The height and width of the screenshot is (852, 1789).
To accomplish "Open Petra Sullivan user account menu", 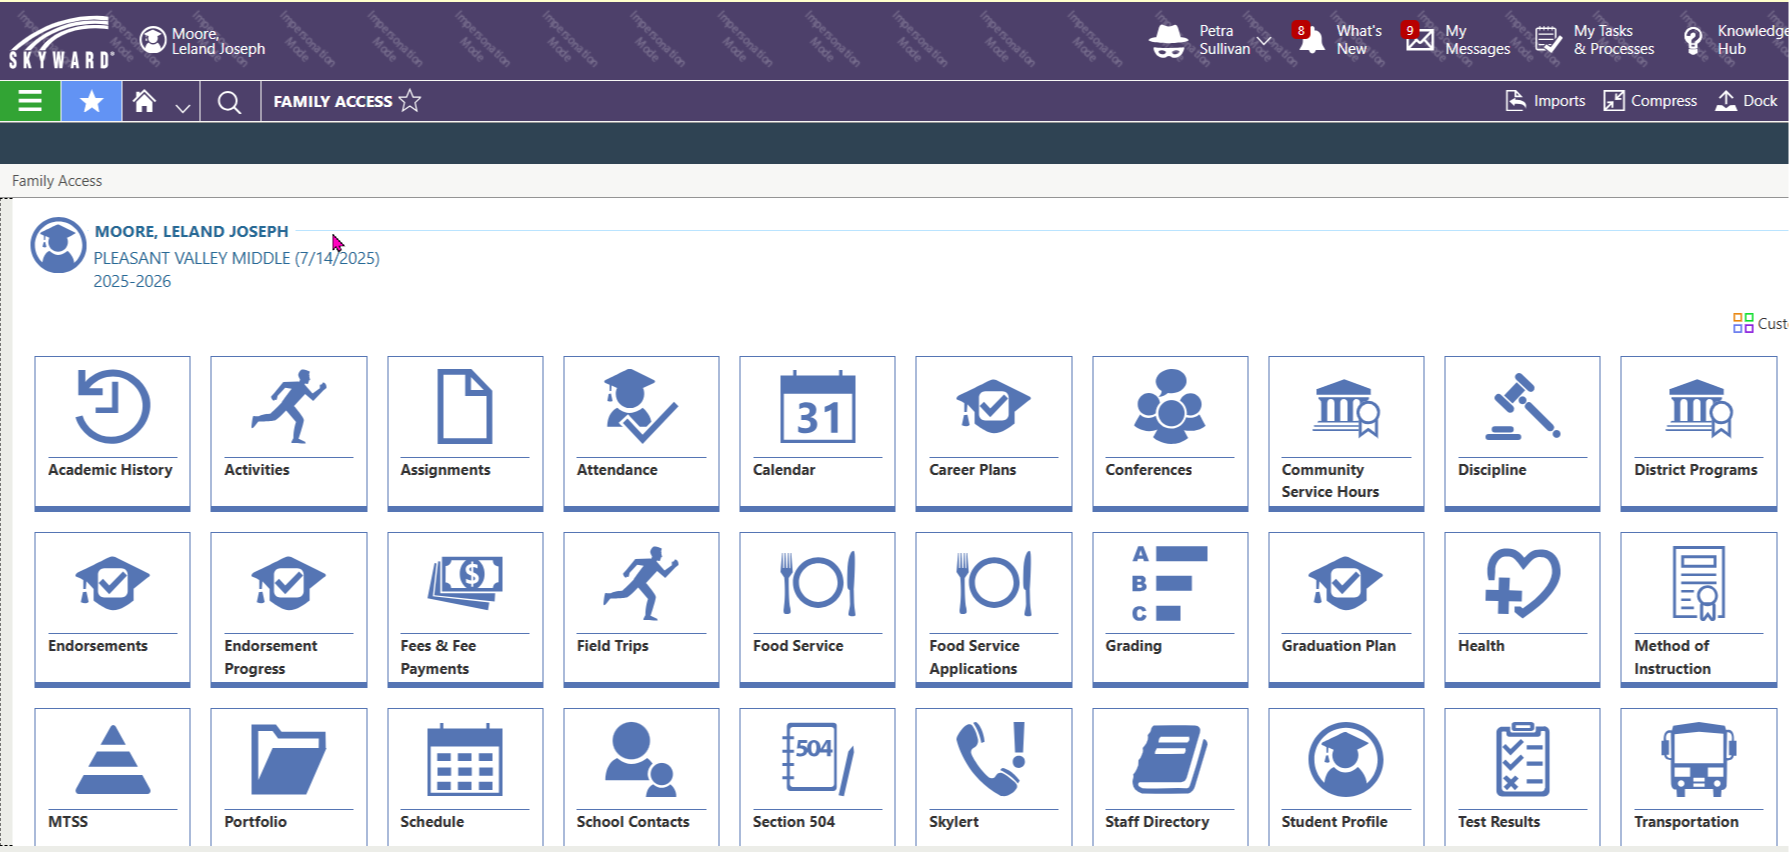I will [x=1209, y=40].
